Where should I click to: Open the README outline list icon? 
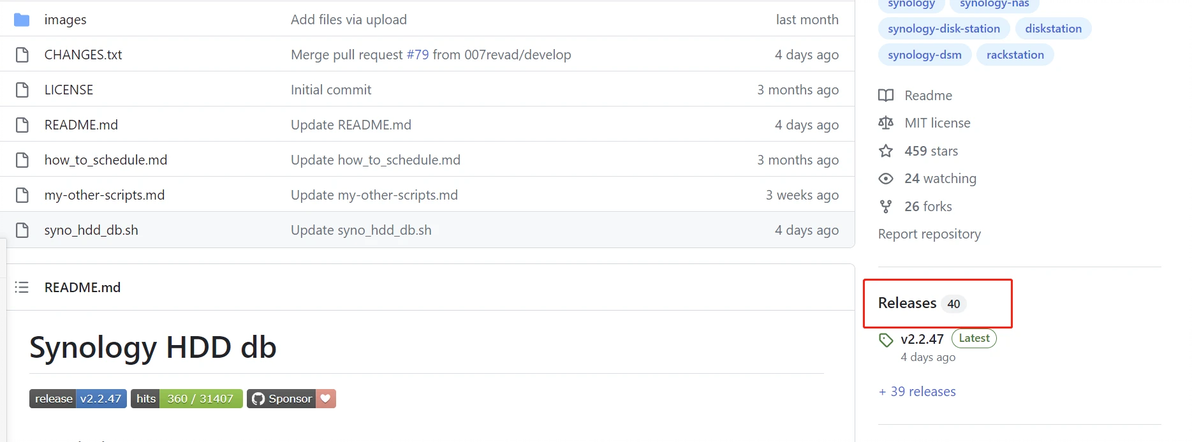click(22, 288)
